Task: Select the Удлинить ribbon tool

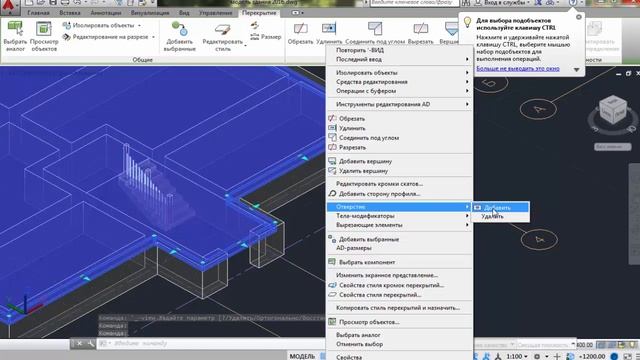Action: click(x=329, y=33)
